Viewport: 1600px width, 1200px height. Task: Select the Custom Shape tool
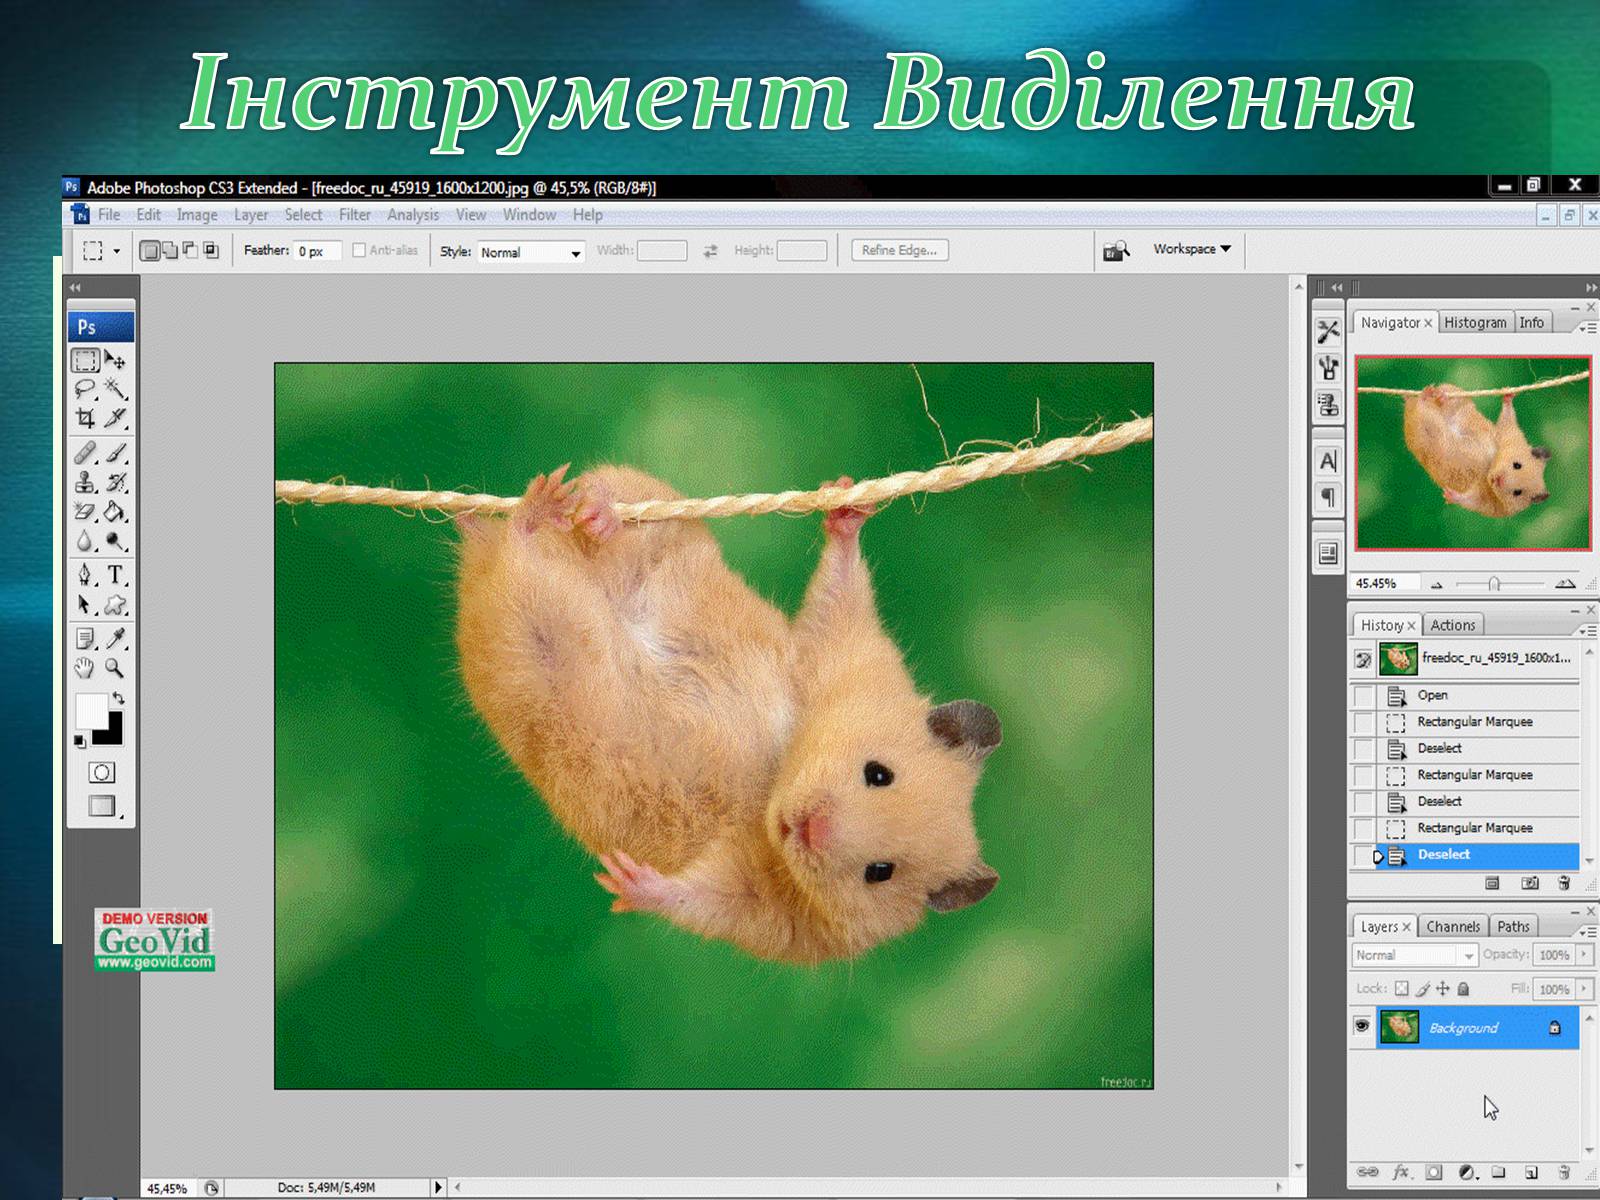116,604
